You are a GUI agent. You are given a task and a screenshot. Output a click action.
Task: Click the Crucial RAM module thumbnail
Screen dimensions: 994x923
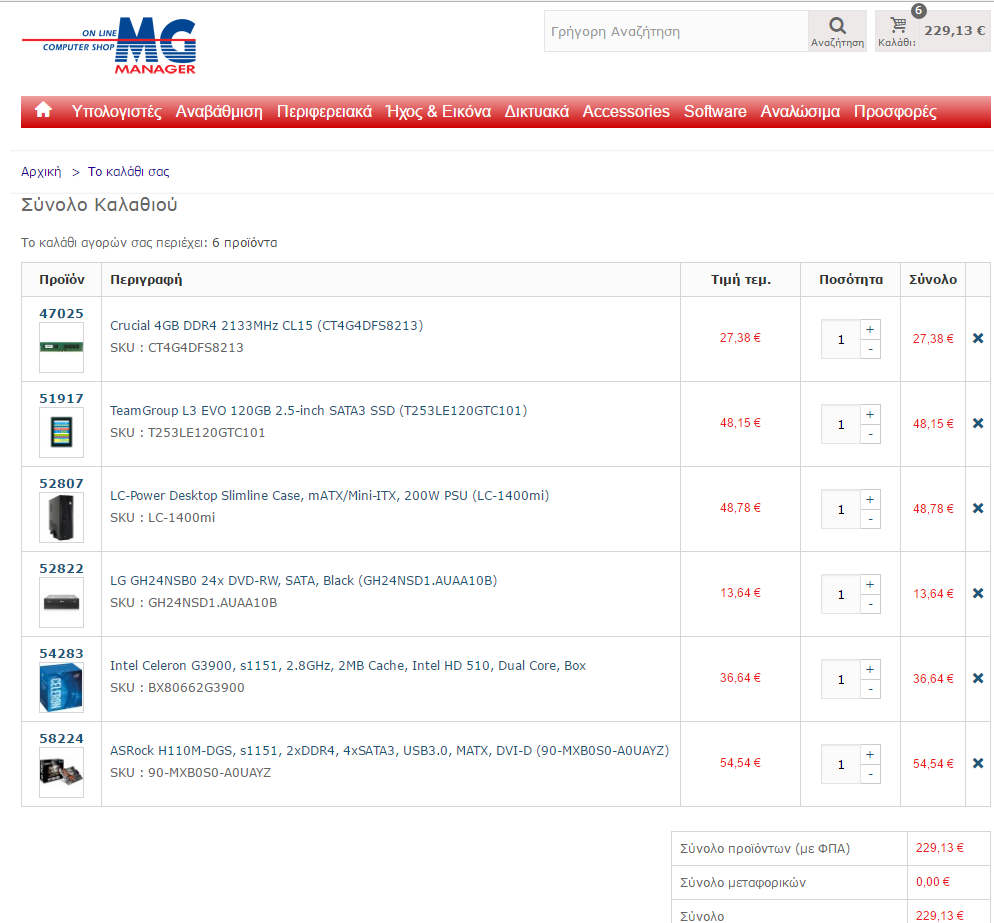point(61,347)
